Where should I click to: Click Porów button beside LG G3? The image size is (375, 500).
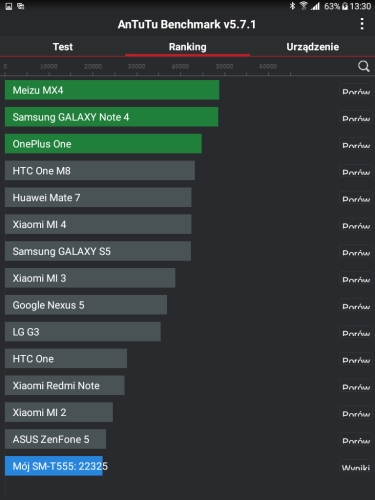[x=356, y=332]
